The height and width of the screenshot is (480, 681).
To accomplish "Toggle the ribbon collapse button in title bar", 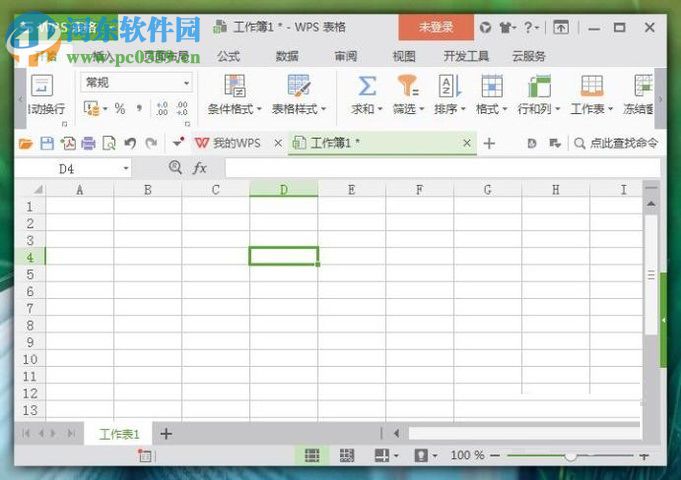I will pyautogui.click(x=560, y=28).
